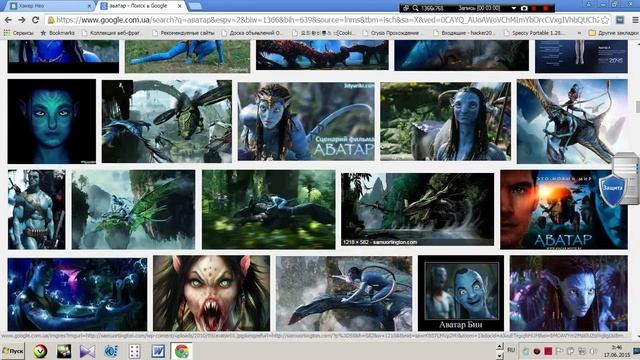This screenshot has height=360, width=640.
Task: Open the green-winged banshee floating mountains thumbnail
Action: [133, 209]
